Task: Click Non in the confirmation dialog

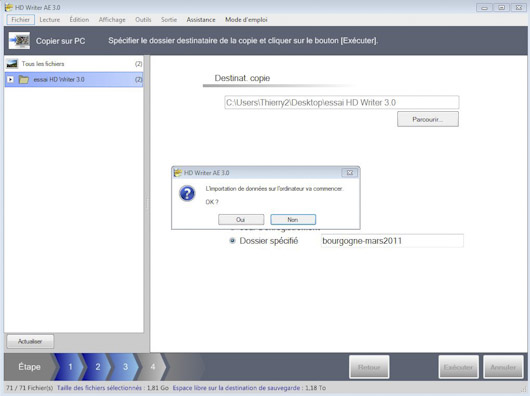Action: [293, 220]
